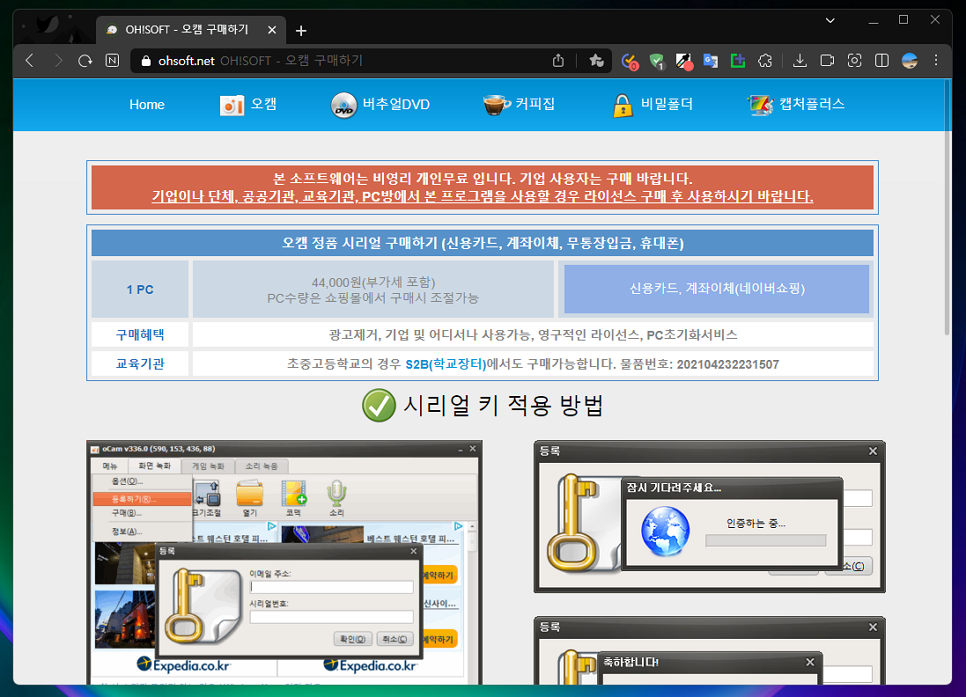The width and height of the screenshot is (966, 697).
Task: Open the 캡처플러스 menu item
Action: (x=795, y=105)
